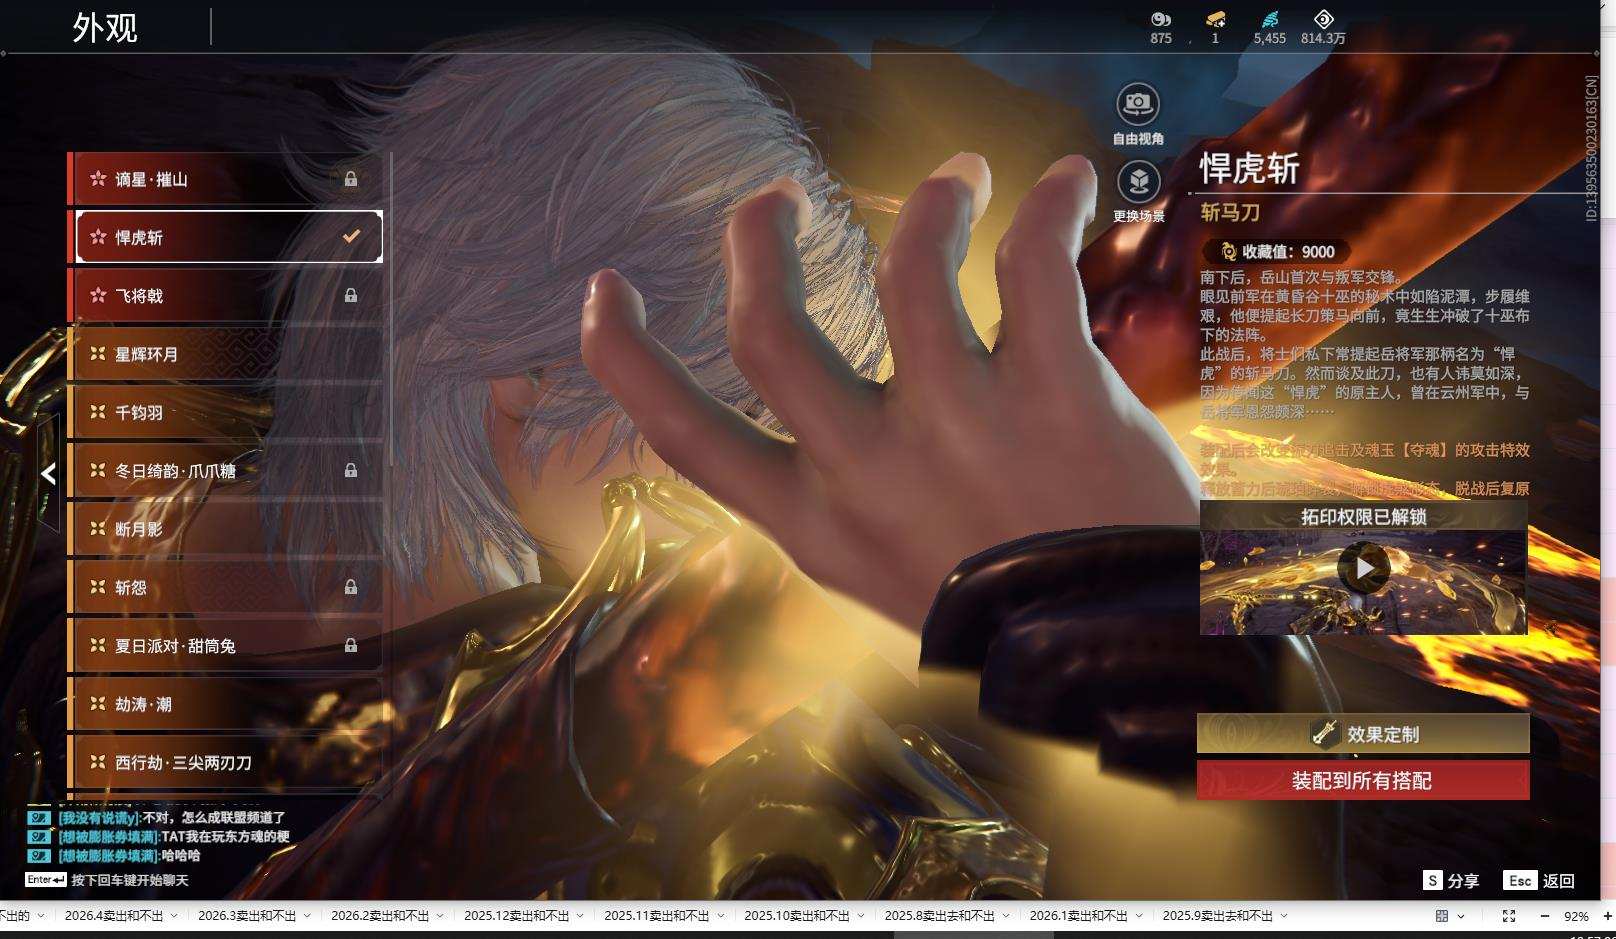The width and height of the screenshot is (1616, 939).
Task: Click the diamond currency icon showing 814.3万
Action: tap(1323, 19)
